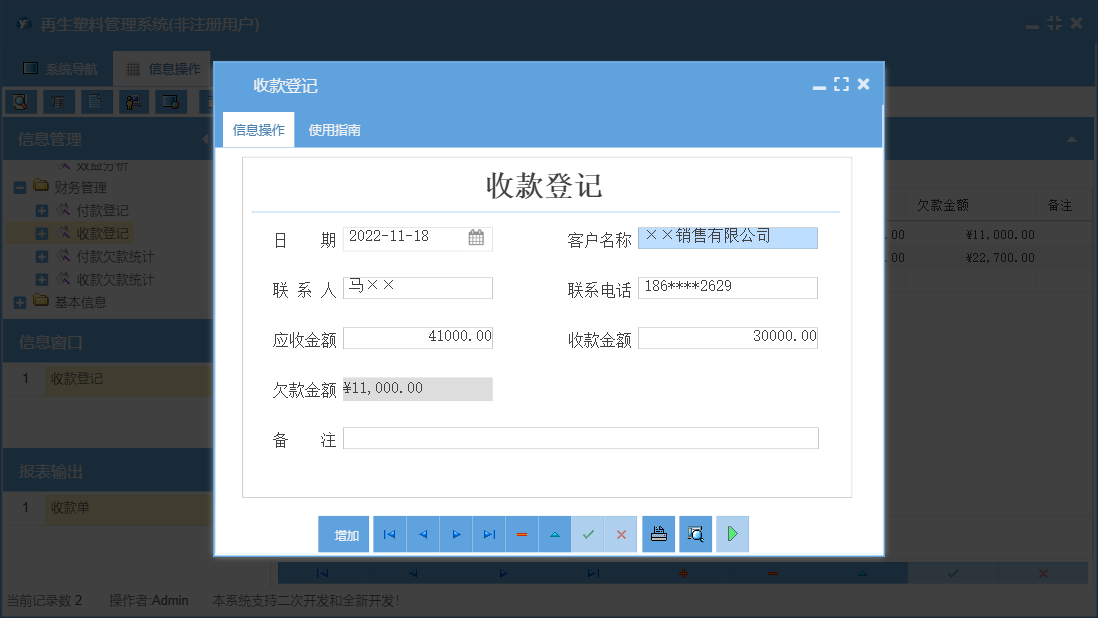
Task: Click the print icon in the dialog
Action: 657,533
